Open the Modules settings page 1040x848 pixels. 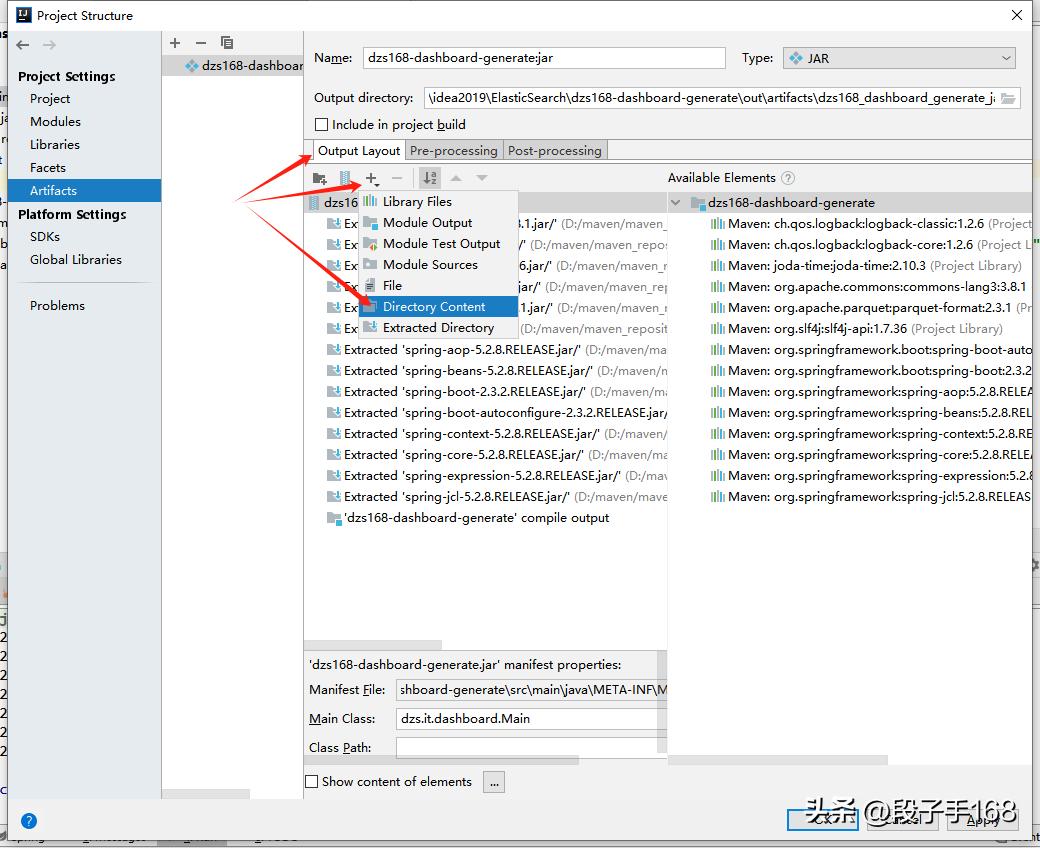point(55,121)
